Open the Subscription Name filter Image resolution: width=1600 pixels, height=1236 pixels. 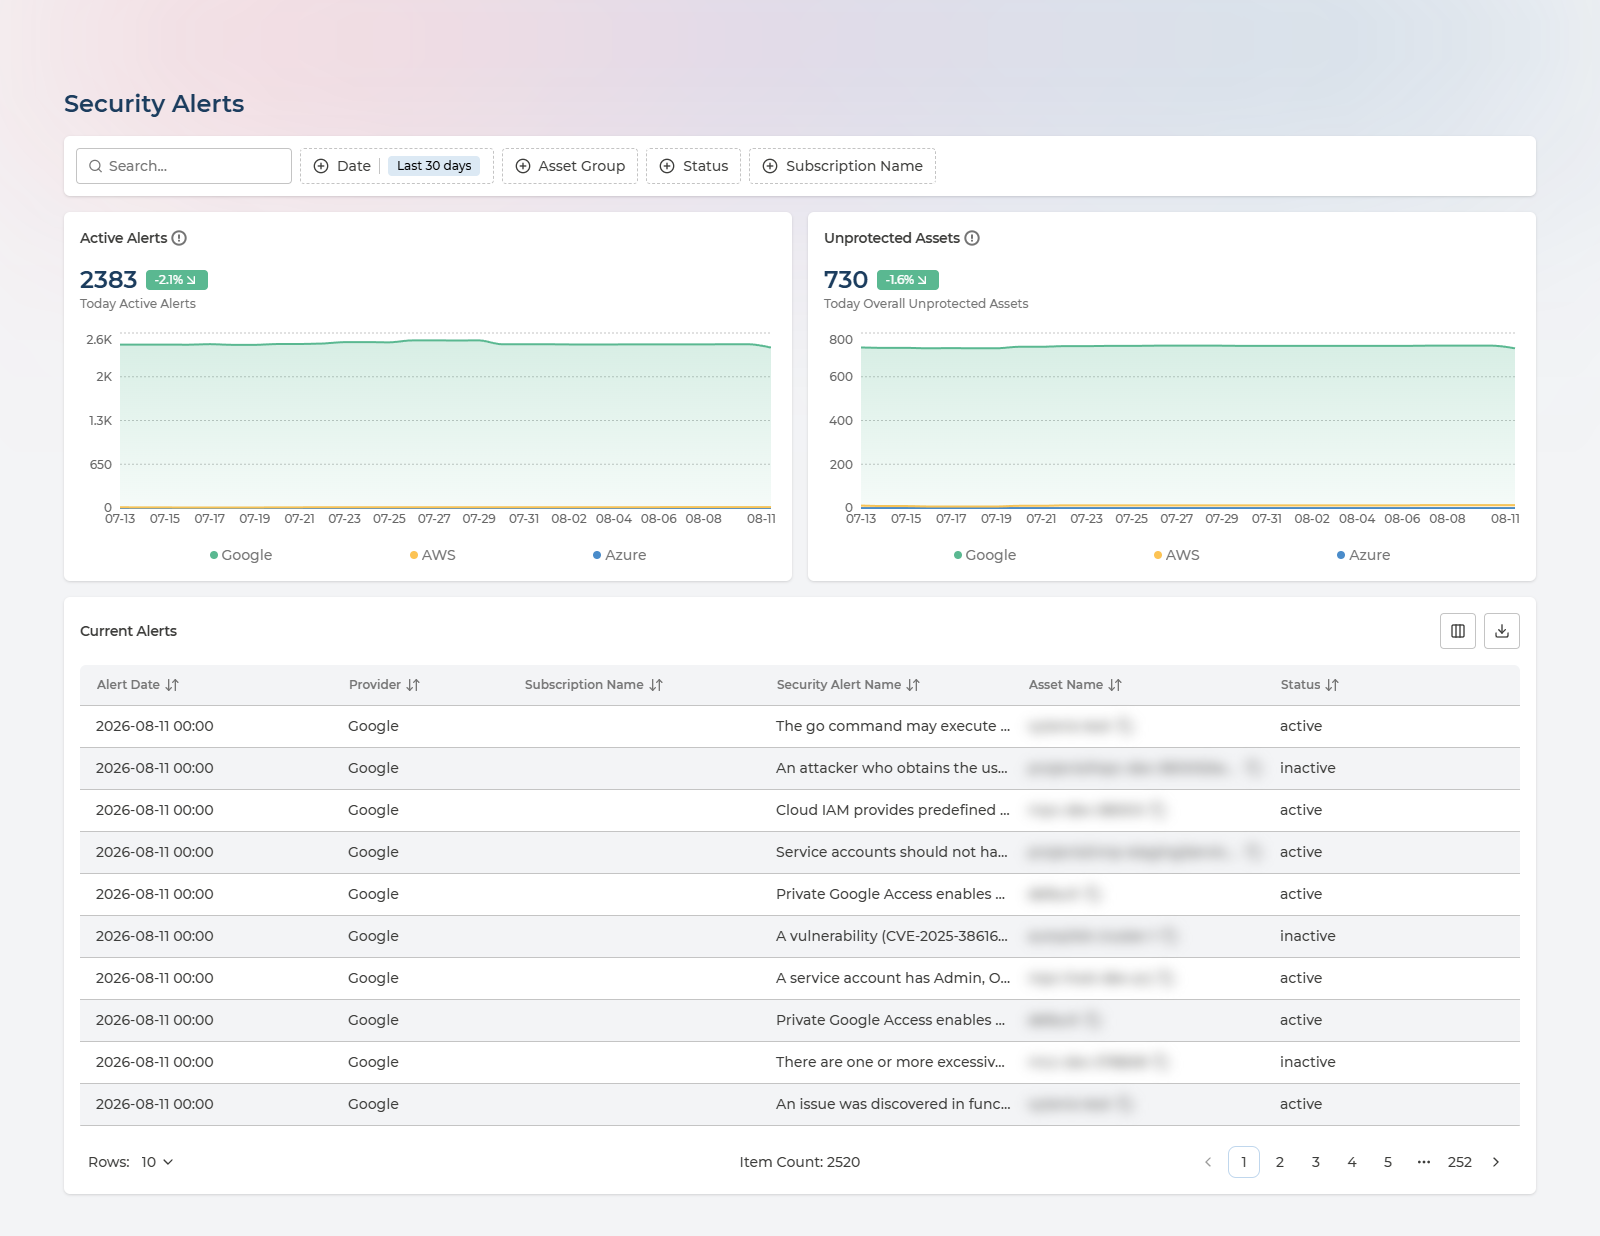(x=842, y=166)
